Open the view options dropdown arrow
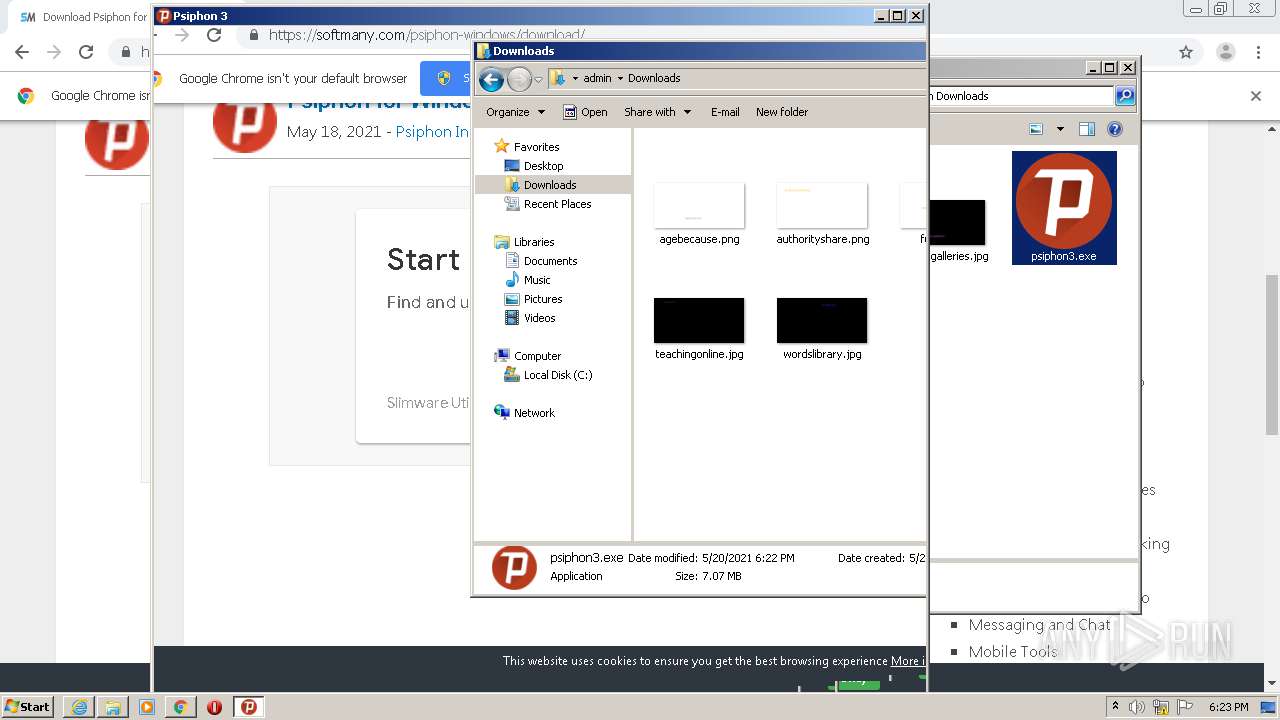Screen dimensions: 1280x720 [1060, 129]
